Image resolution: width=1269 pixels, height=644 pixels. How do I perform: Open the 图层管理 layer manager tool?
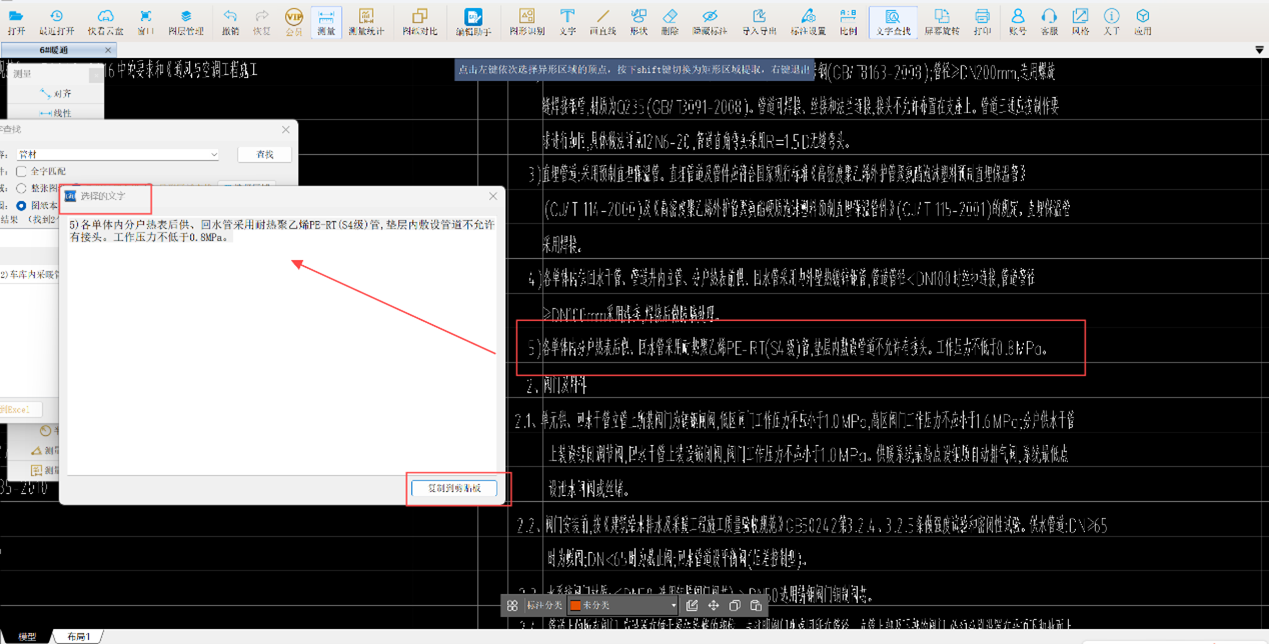(186, 21)
